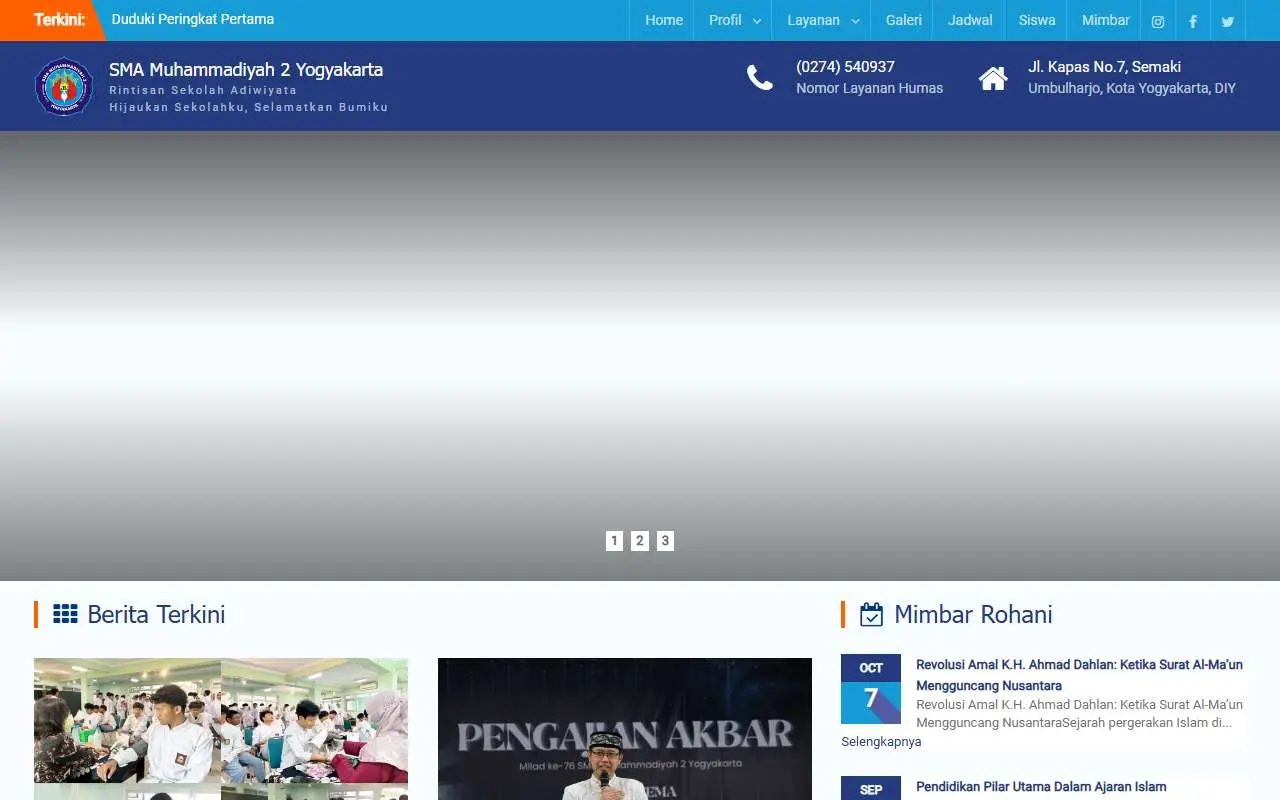This screenshot has height=800, width=1280.
Task: Open Revolusi Amal K.H. Ahmad Dahlan article
Action: (1079, 675)
